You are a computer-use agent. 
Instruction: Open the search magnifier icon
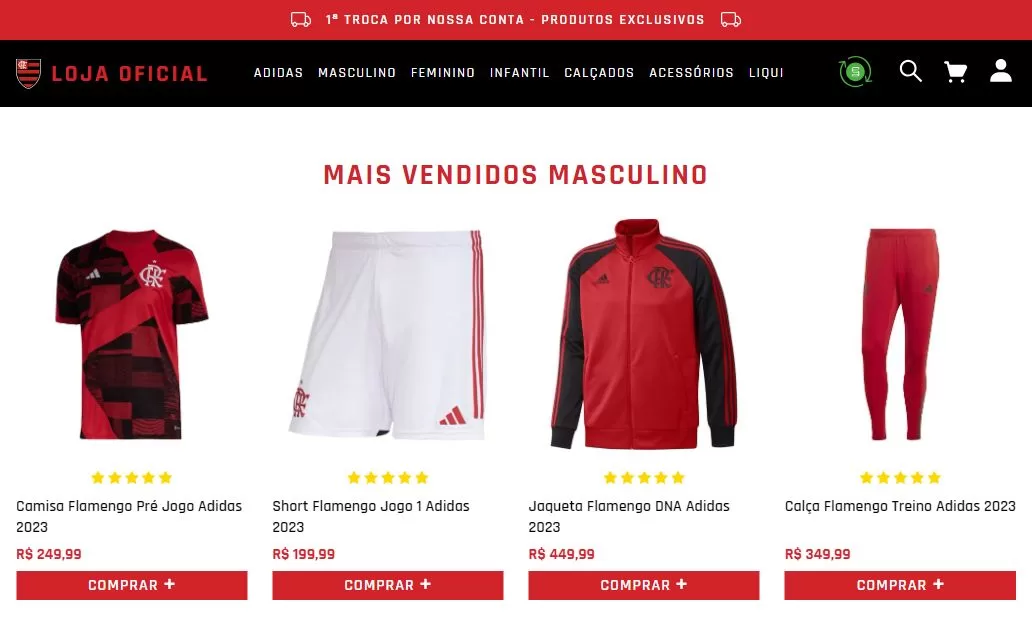[910, 71]
